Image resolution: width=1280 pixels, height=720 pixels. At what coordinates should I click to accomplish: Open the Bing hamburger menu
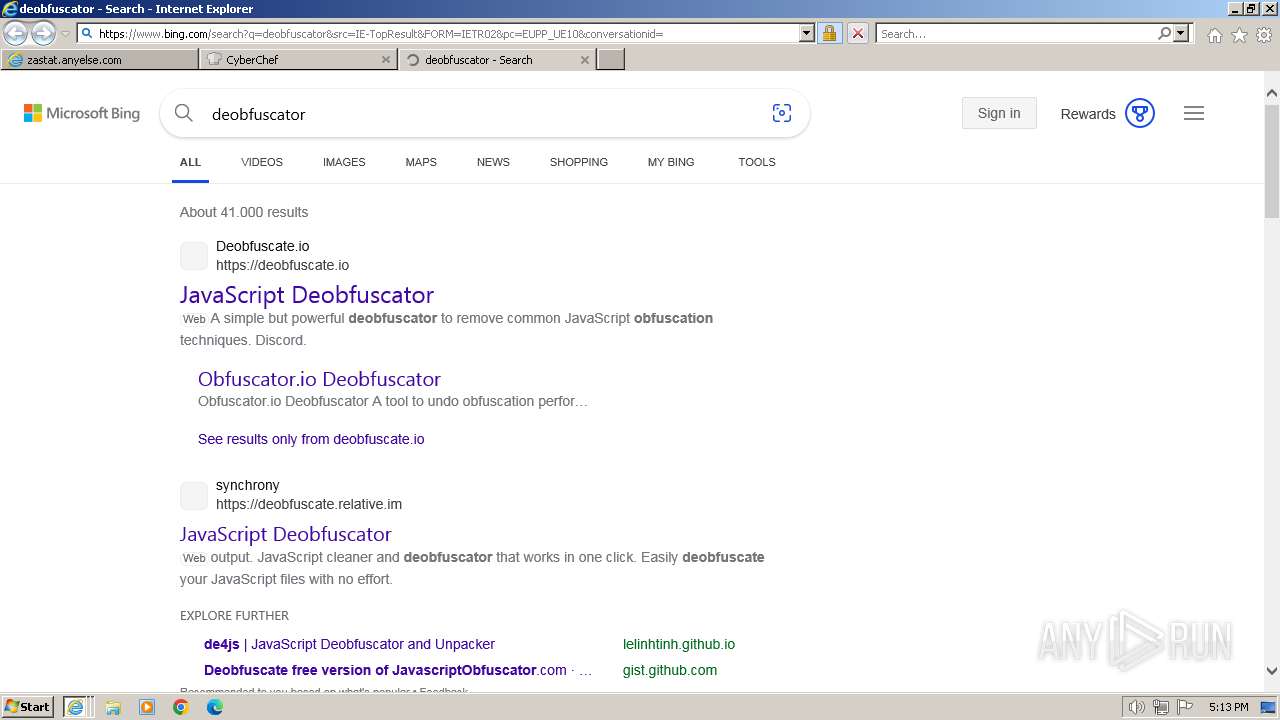(x=1194, y=113)
